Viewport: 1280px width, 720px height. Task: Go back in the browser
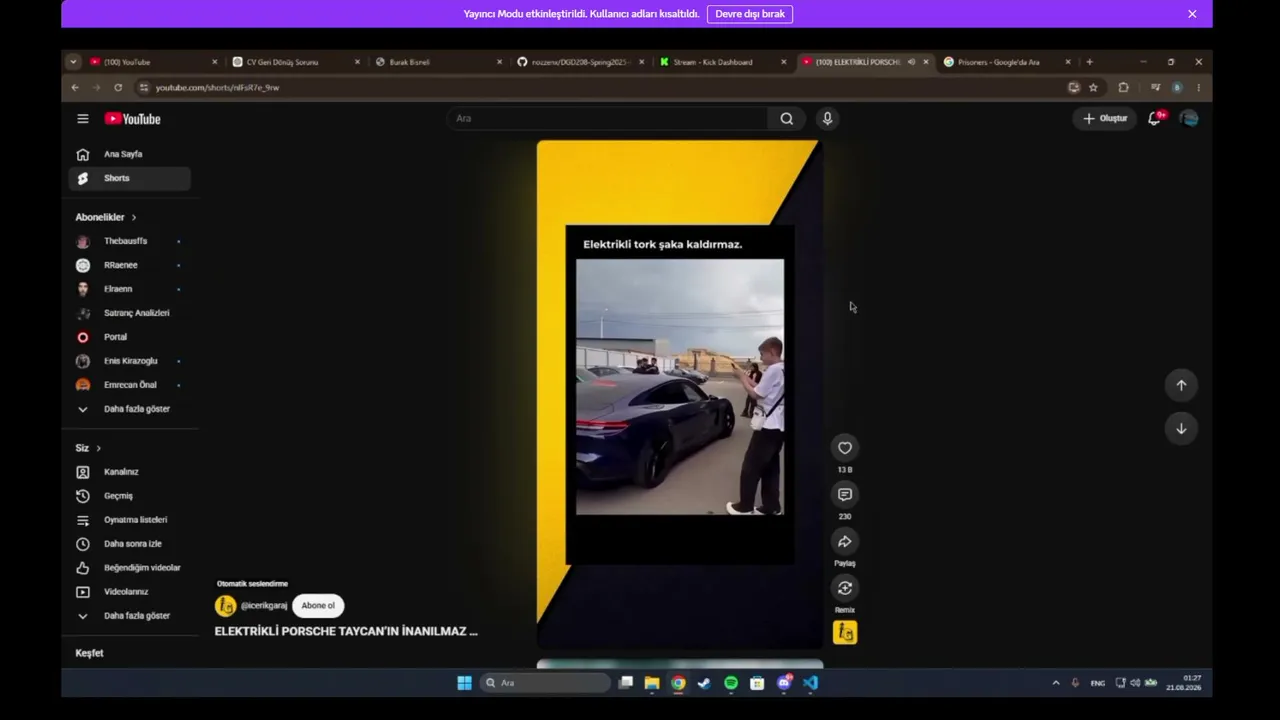(x=75, y=88)
